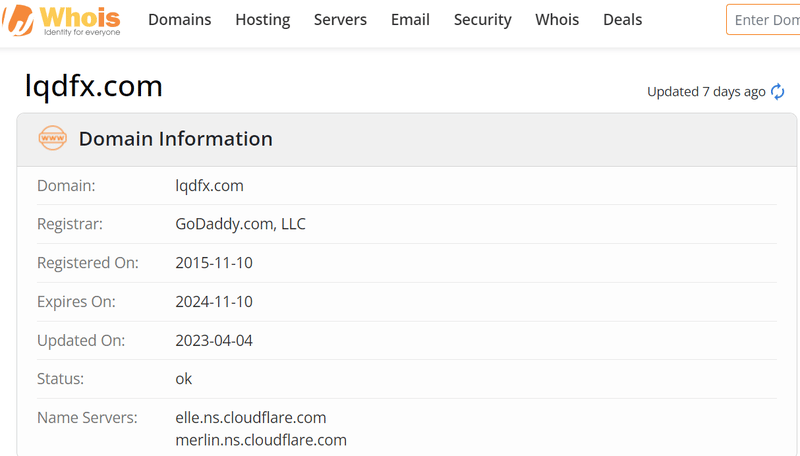This screenshot has width=800, height=456.
Task: Select the domain value lqdfx.com
Action: pyautogui.click(x=209, y=186)
